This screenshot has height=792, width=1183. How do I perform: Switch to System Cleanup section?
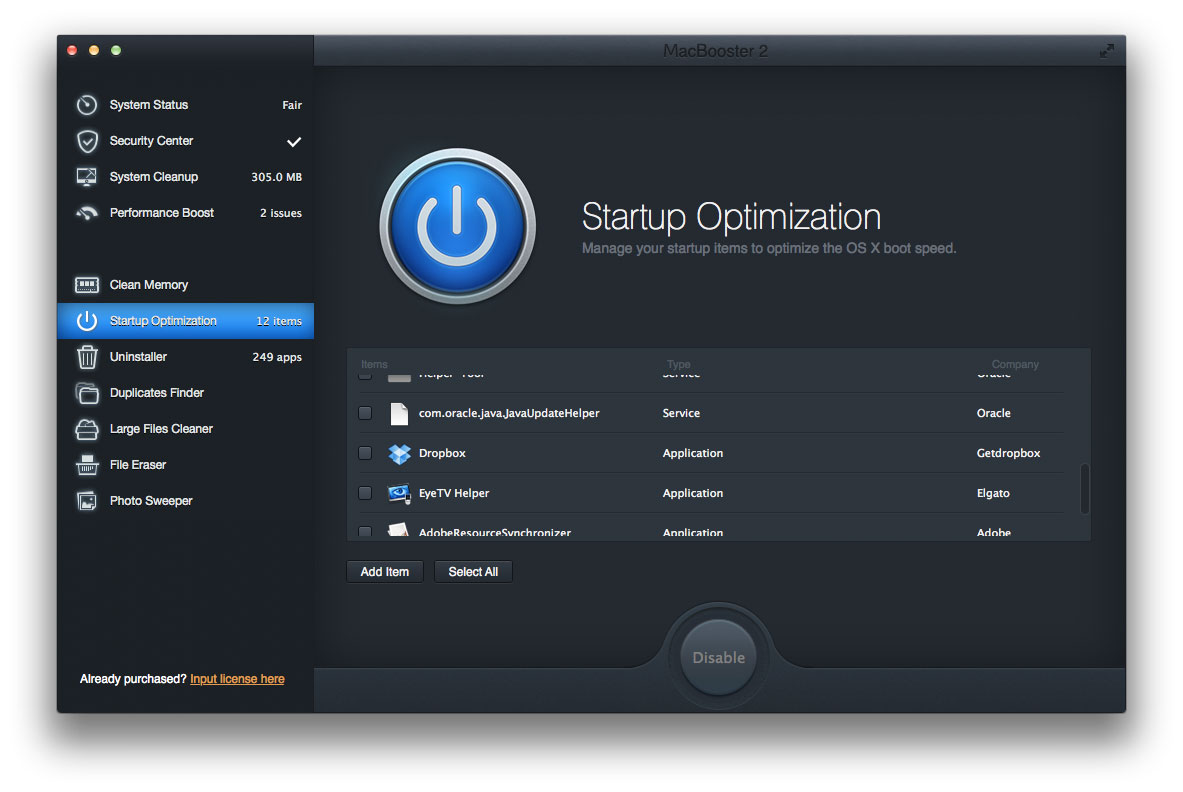point(186,177)
